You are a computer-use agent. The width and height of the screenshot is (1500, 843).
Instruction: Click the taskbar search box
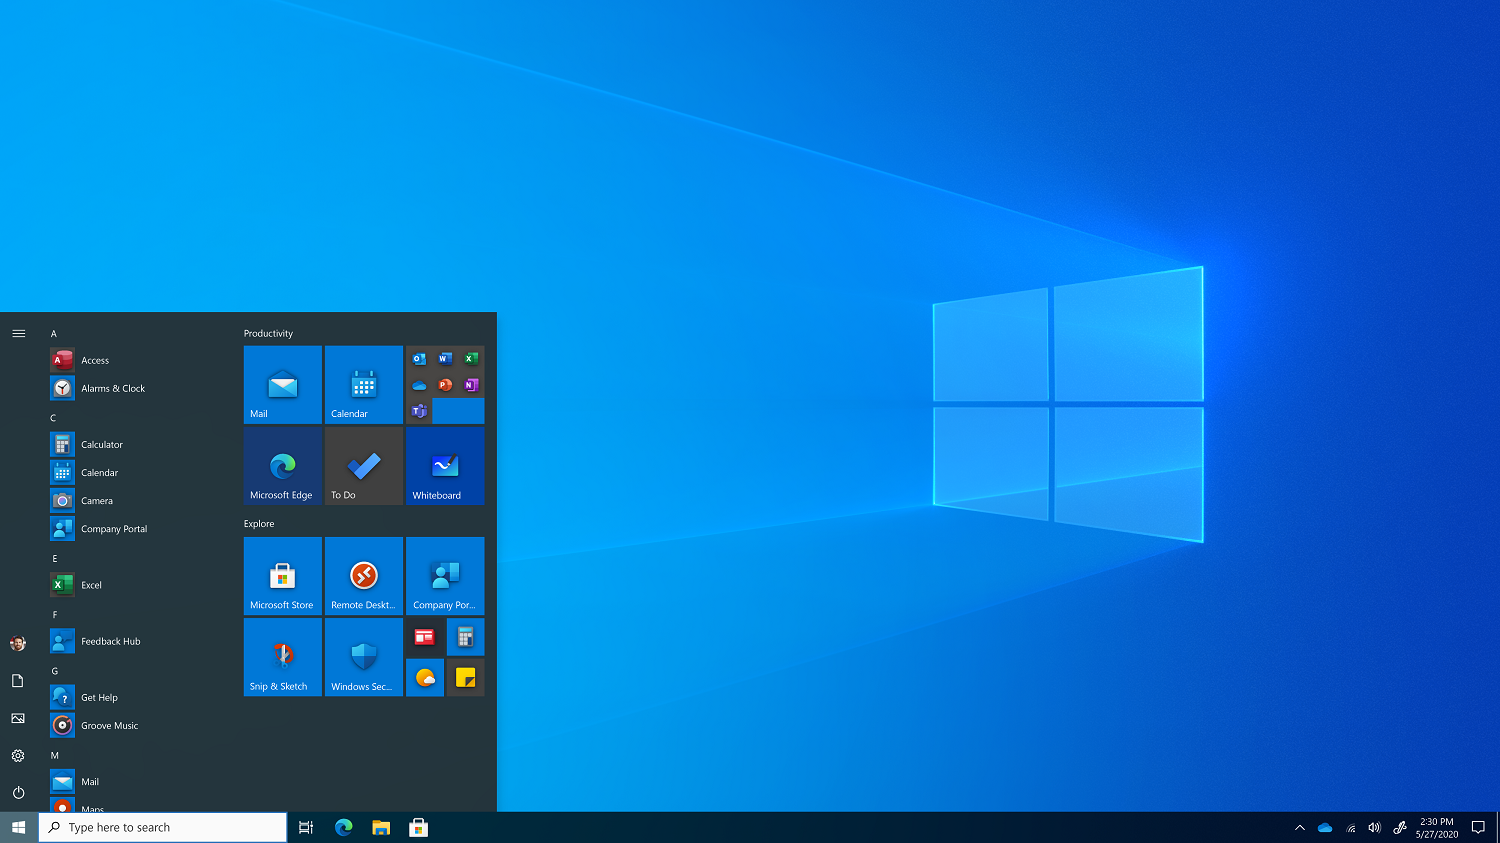tap(163, 827)
